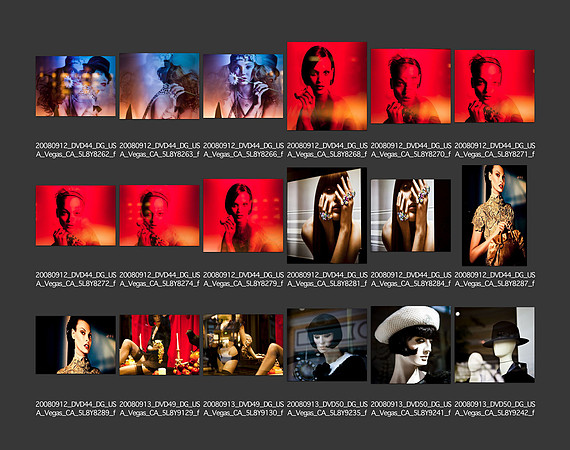
Task: Select red portrait thumbnail SL8Y8271
Action: [x=494, y=86]
